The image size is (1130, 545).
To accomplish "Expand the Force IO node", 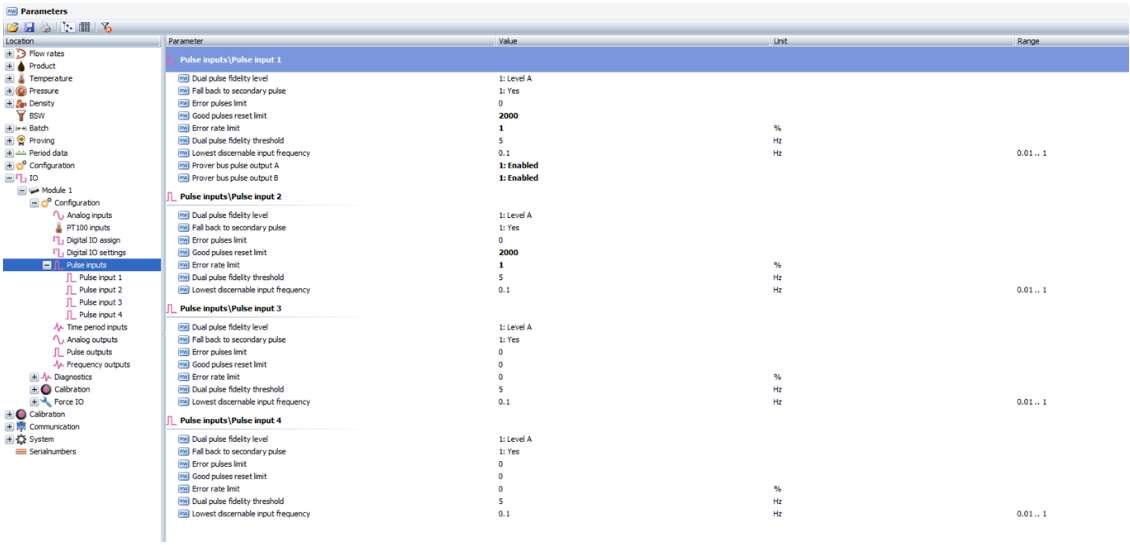I will (x=34, y=402).
